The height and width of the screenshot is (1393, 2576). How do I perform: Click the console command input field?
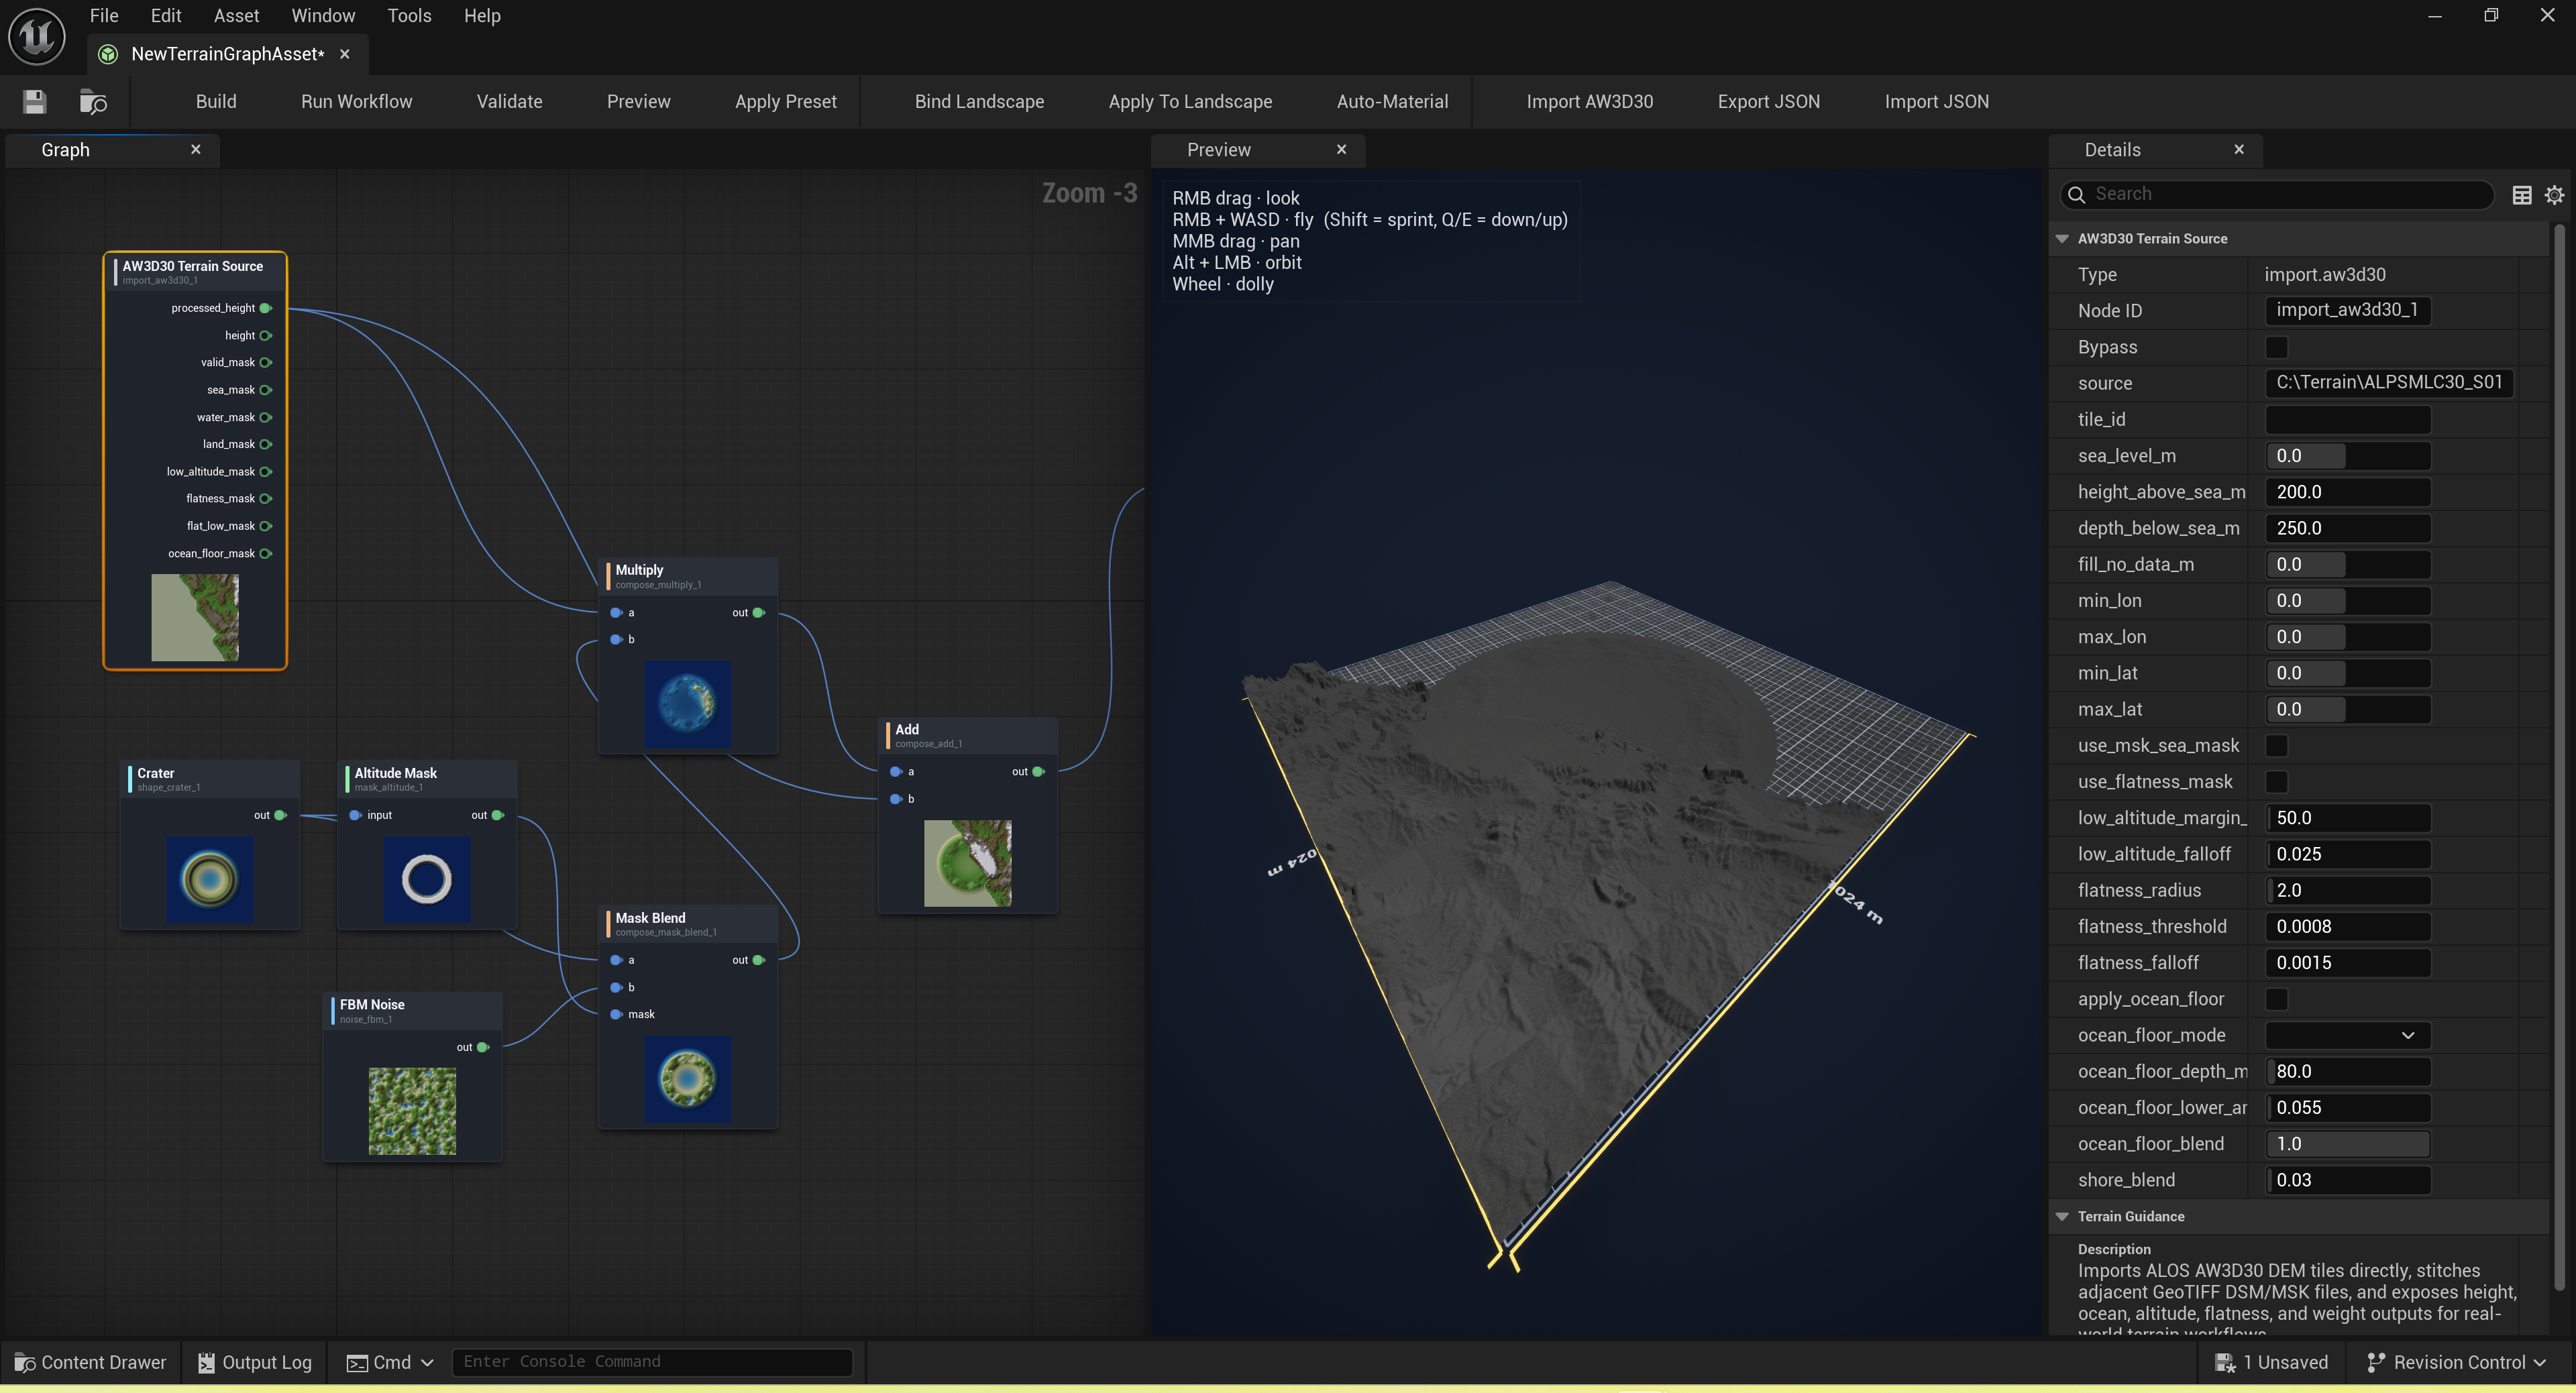652,1362
